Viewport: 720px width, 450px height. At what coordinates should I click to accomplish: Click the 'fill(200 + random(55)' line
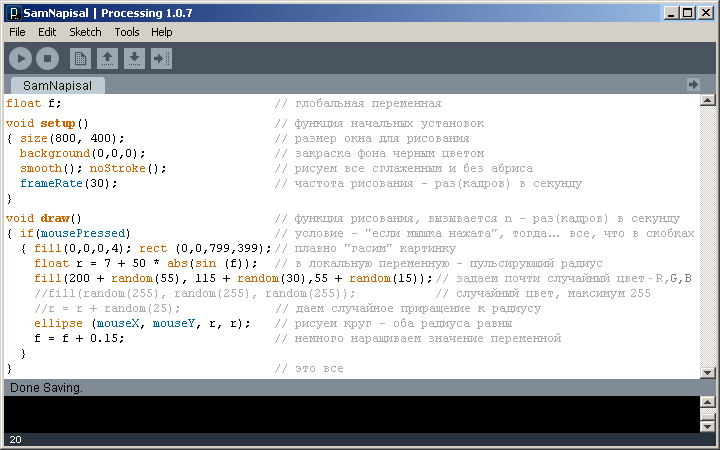233,279
